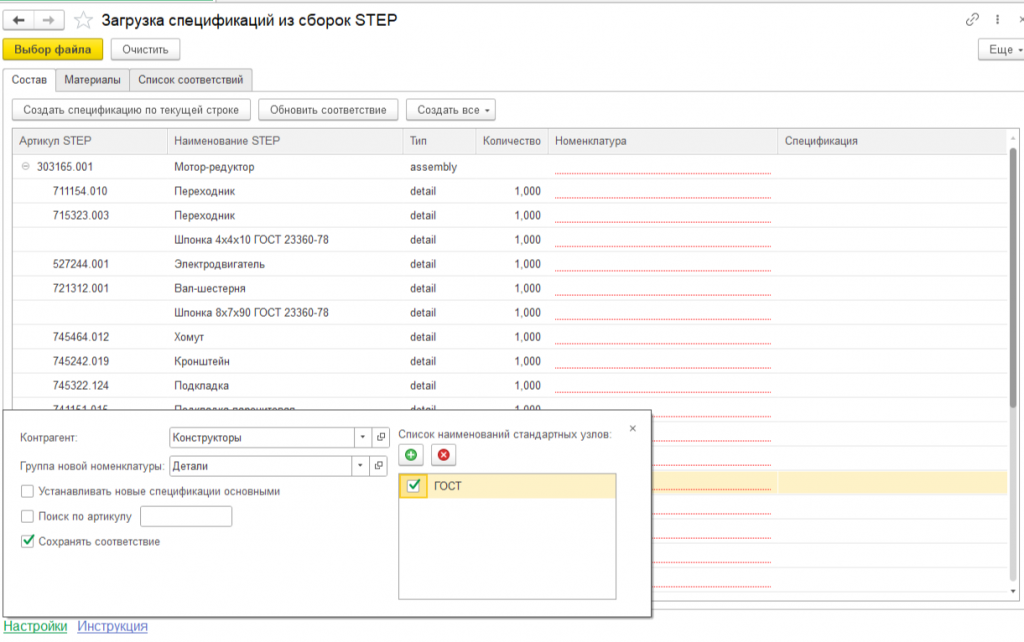
Task: Select the Вал-шестерня row
Action: click(x=509, y=288)
